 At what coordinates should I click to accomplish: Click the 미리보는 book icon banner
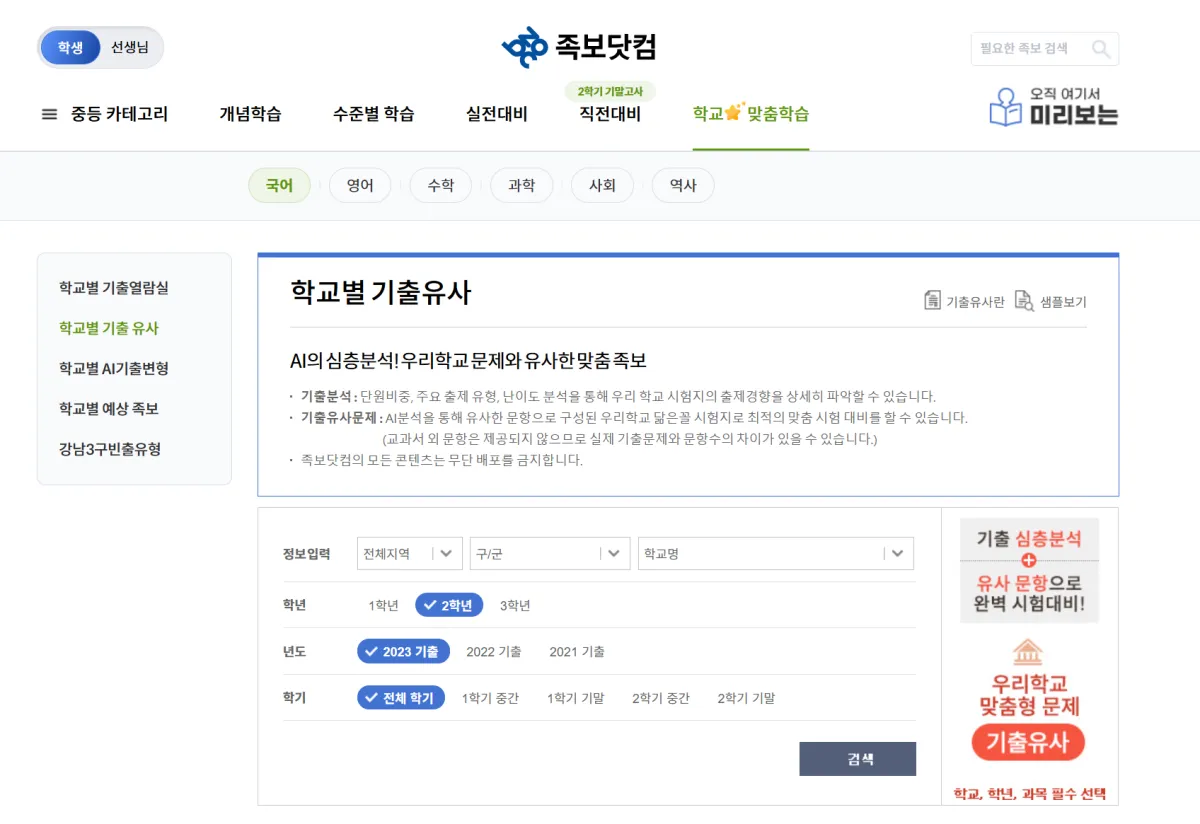(1053, 107)
